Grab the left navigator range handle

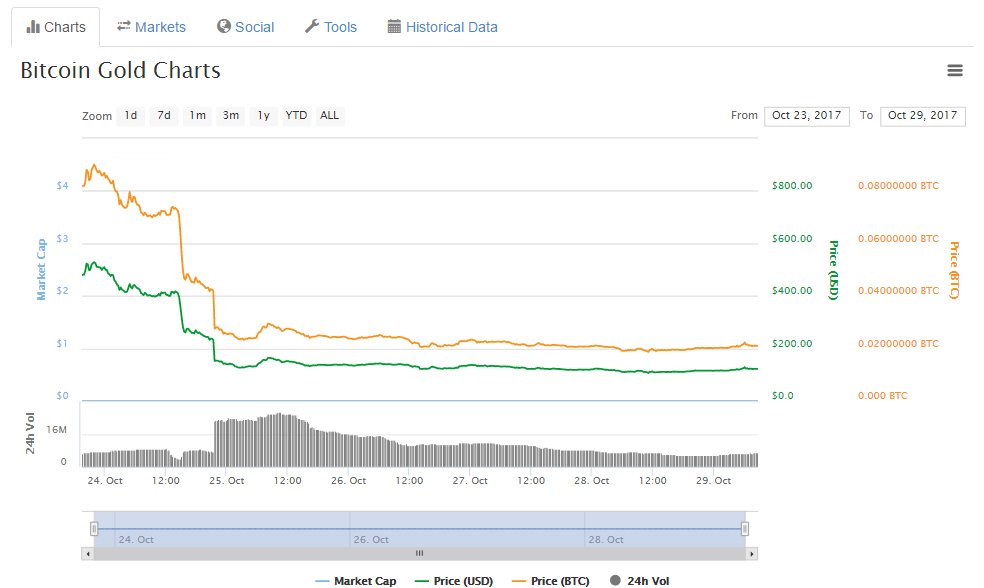tap(94, 529)
